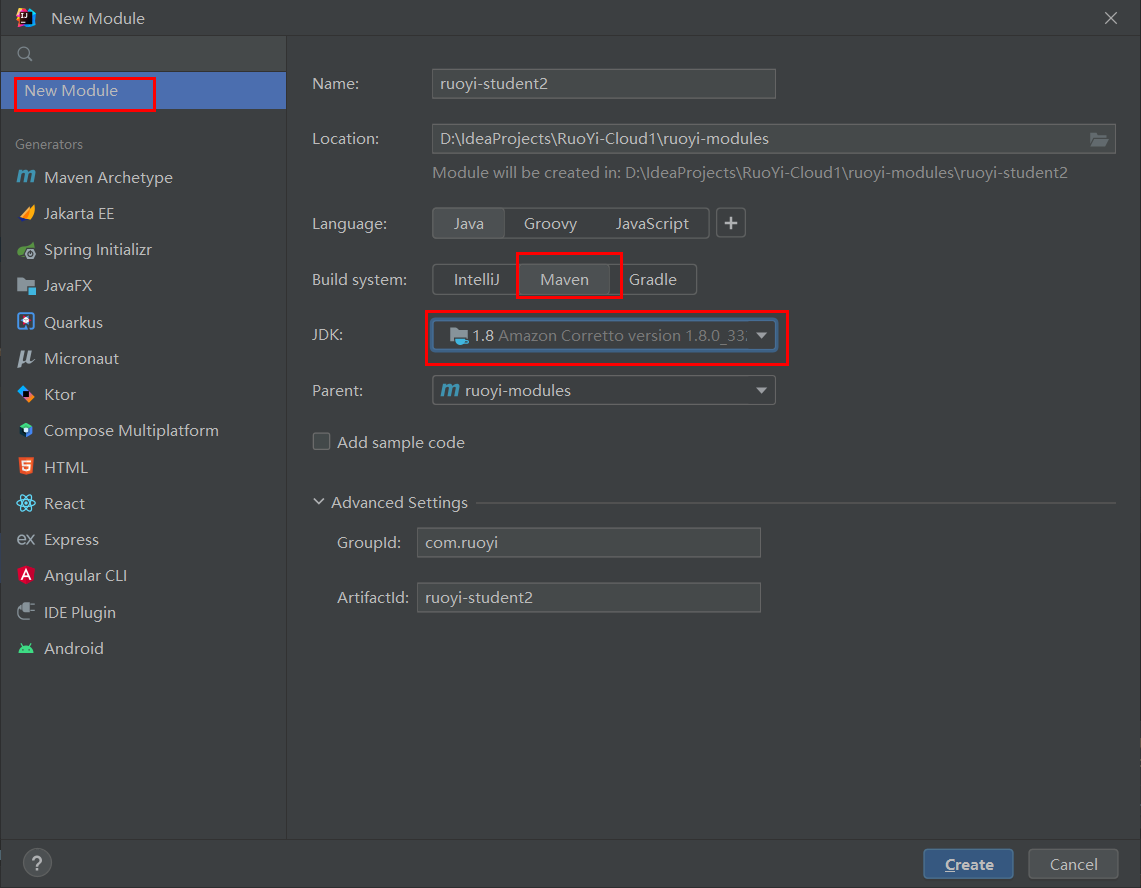Select React generator entry
The image size is (1141, 888).
coord(143,504)
